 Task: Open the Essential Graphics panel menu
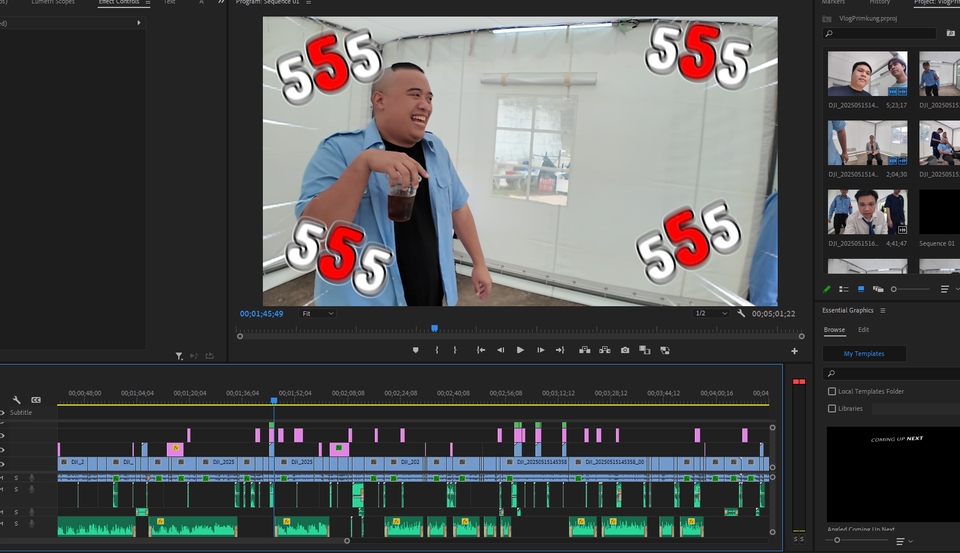(882, 311)
